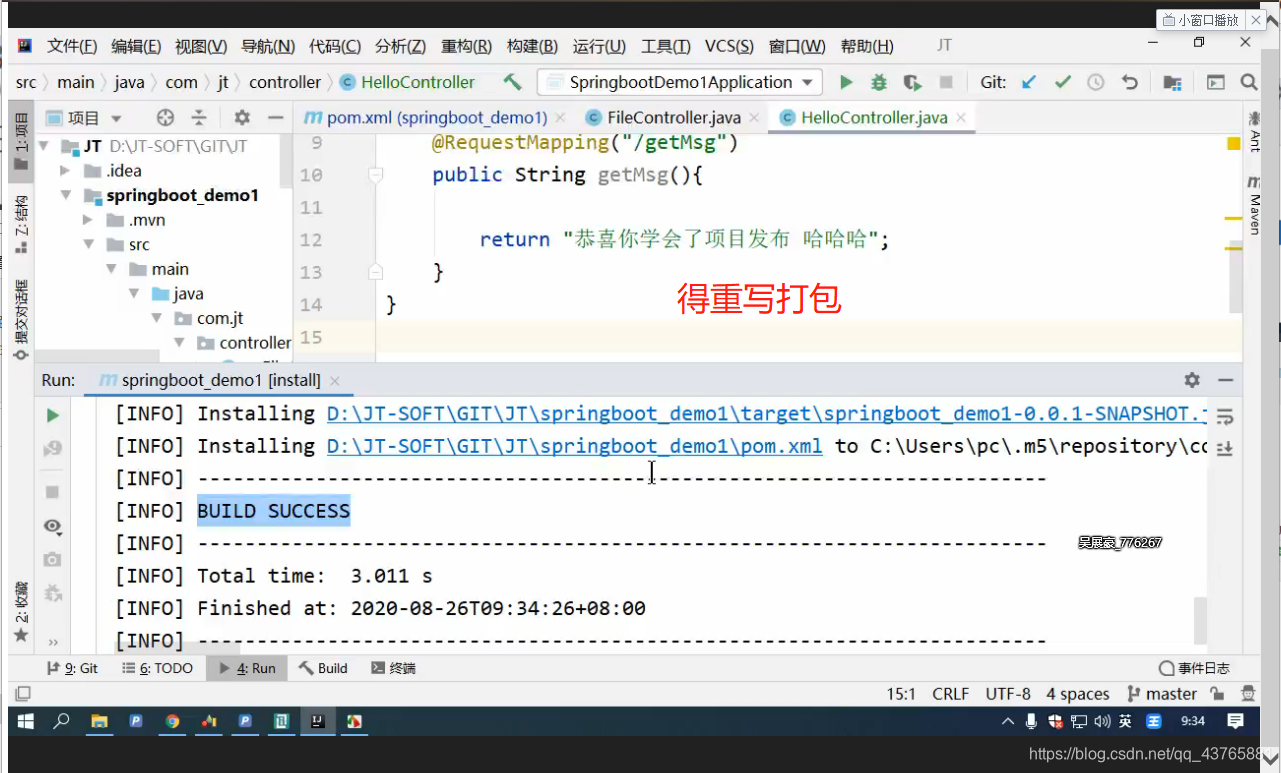Open the springboot_demo1 jar path link

767,414
